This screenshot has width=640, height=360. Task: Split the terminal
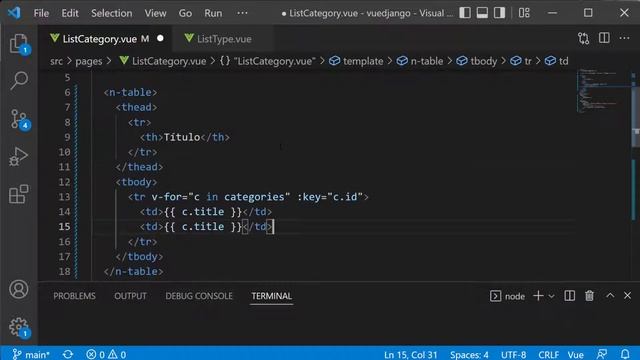point(569,296)
